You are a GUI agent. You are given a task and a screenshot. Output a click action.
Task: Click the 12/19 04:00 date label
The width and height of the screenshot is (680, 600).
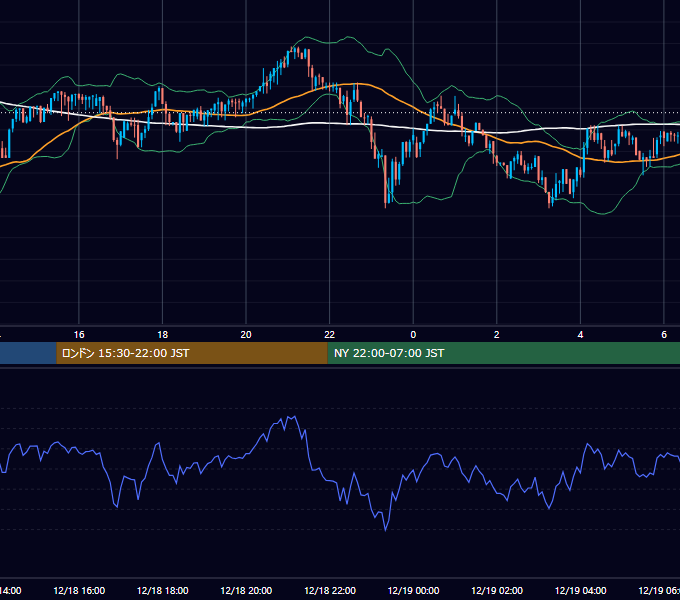click(580, 590)
